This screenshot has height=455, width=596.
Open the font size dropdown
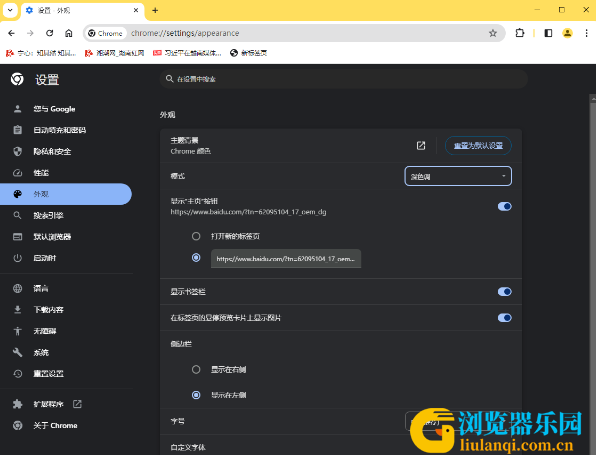[x=458, y=421]
